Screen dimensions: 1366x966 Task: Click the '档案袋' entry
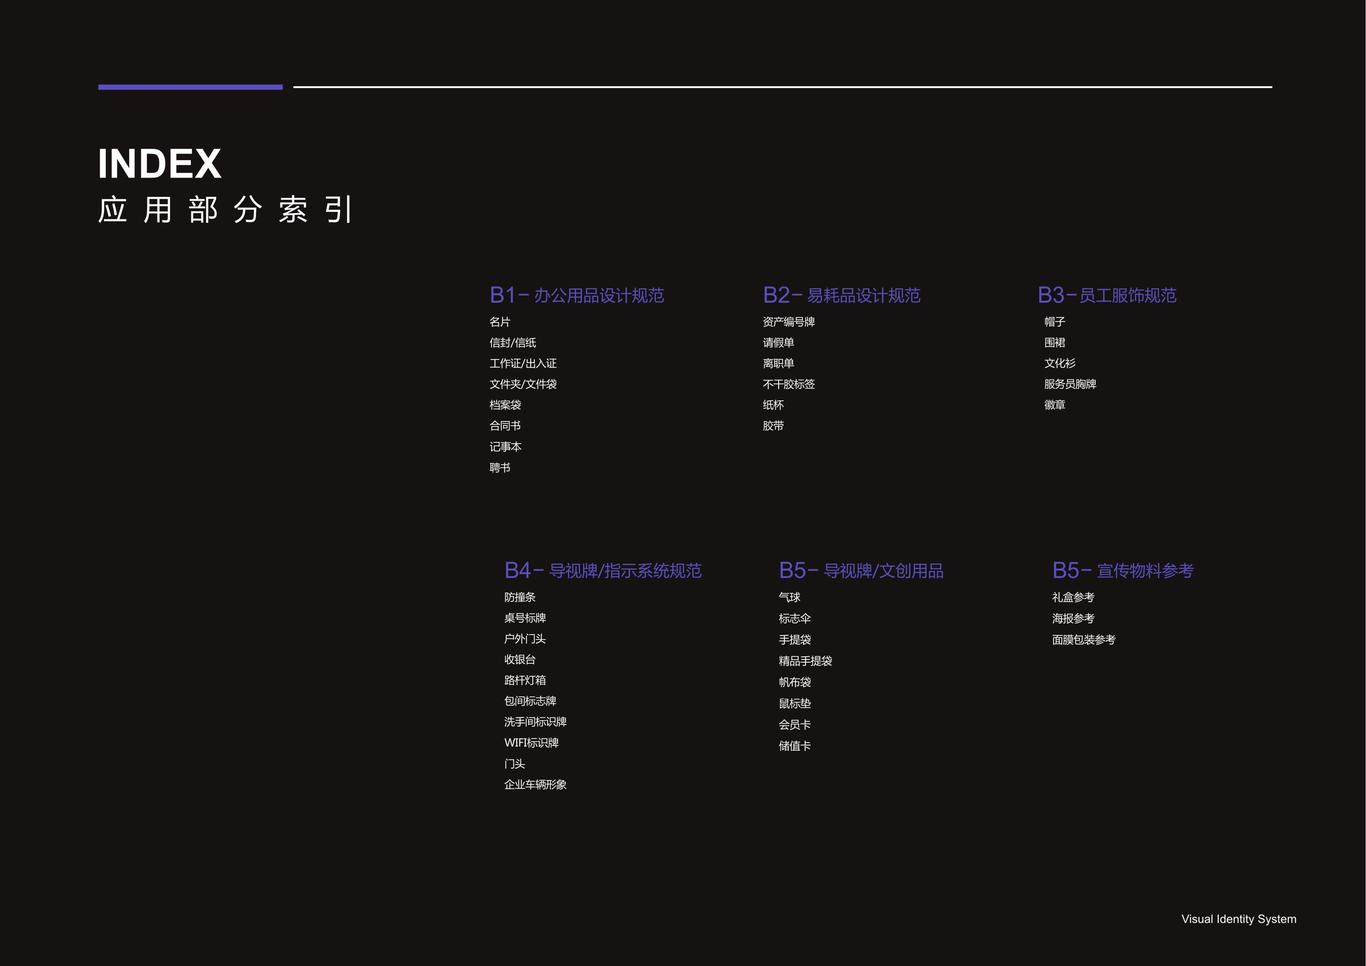(x=505, y=405)
